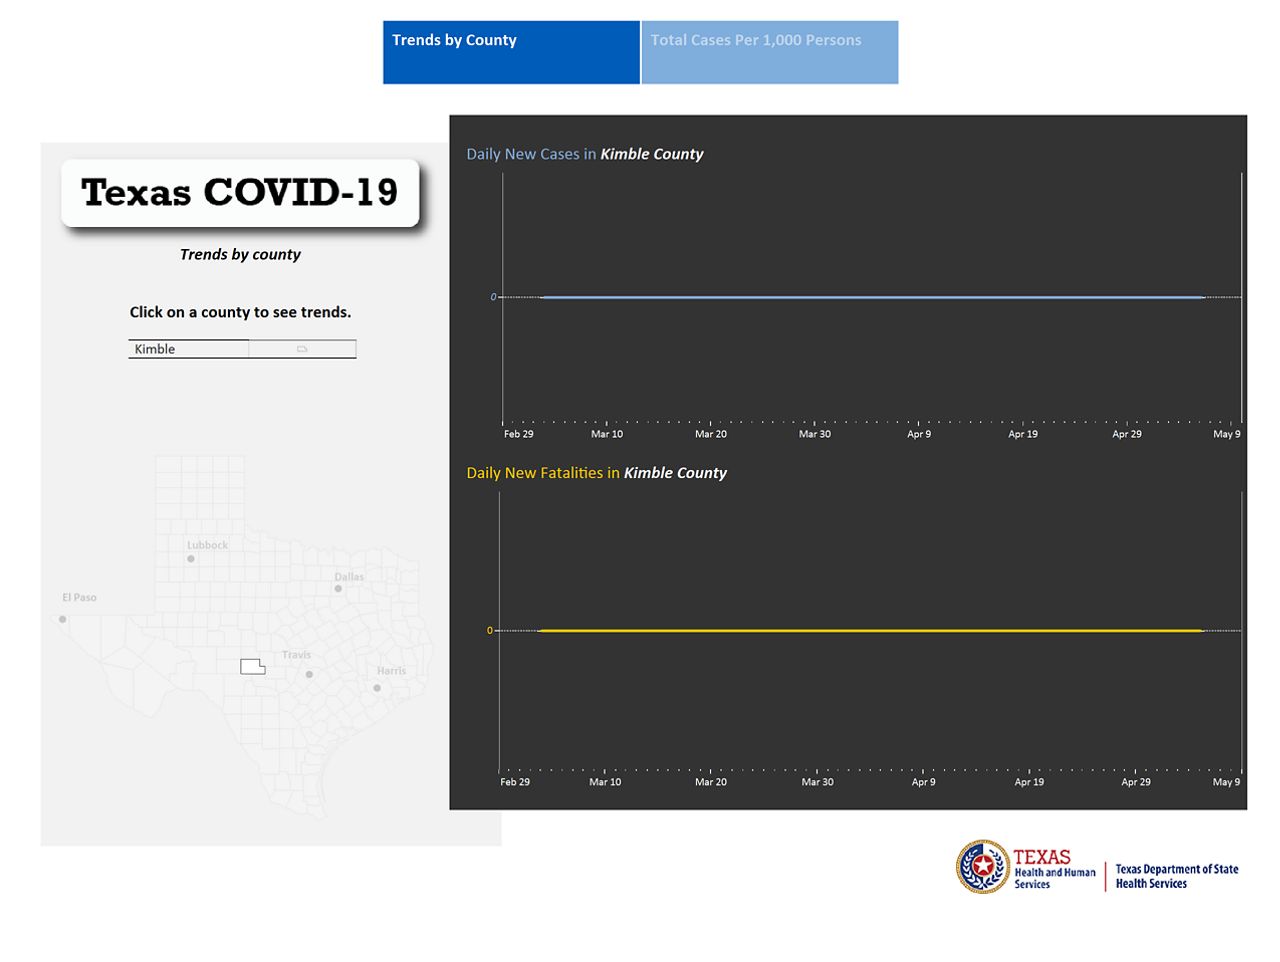This screenshot has width=1280, height=962.
Task: Click the blue daily new cases line
Action: (870, 297)
